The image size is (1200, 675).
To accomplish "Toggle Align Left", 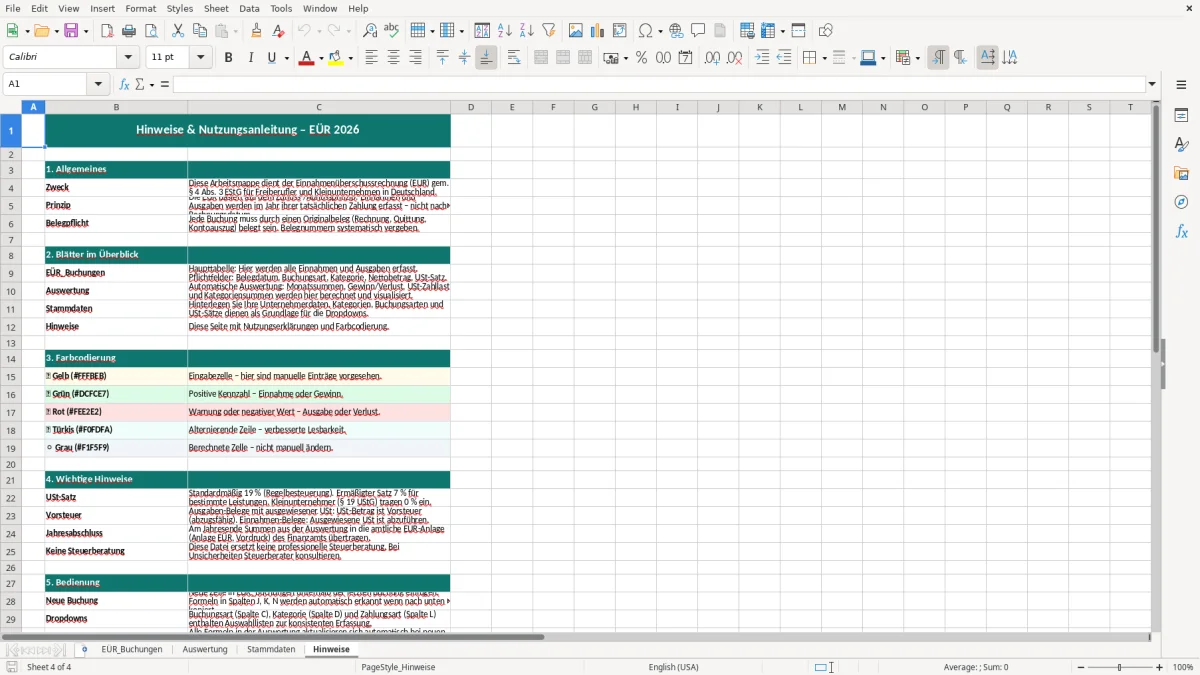I will click(371, 58).
